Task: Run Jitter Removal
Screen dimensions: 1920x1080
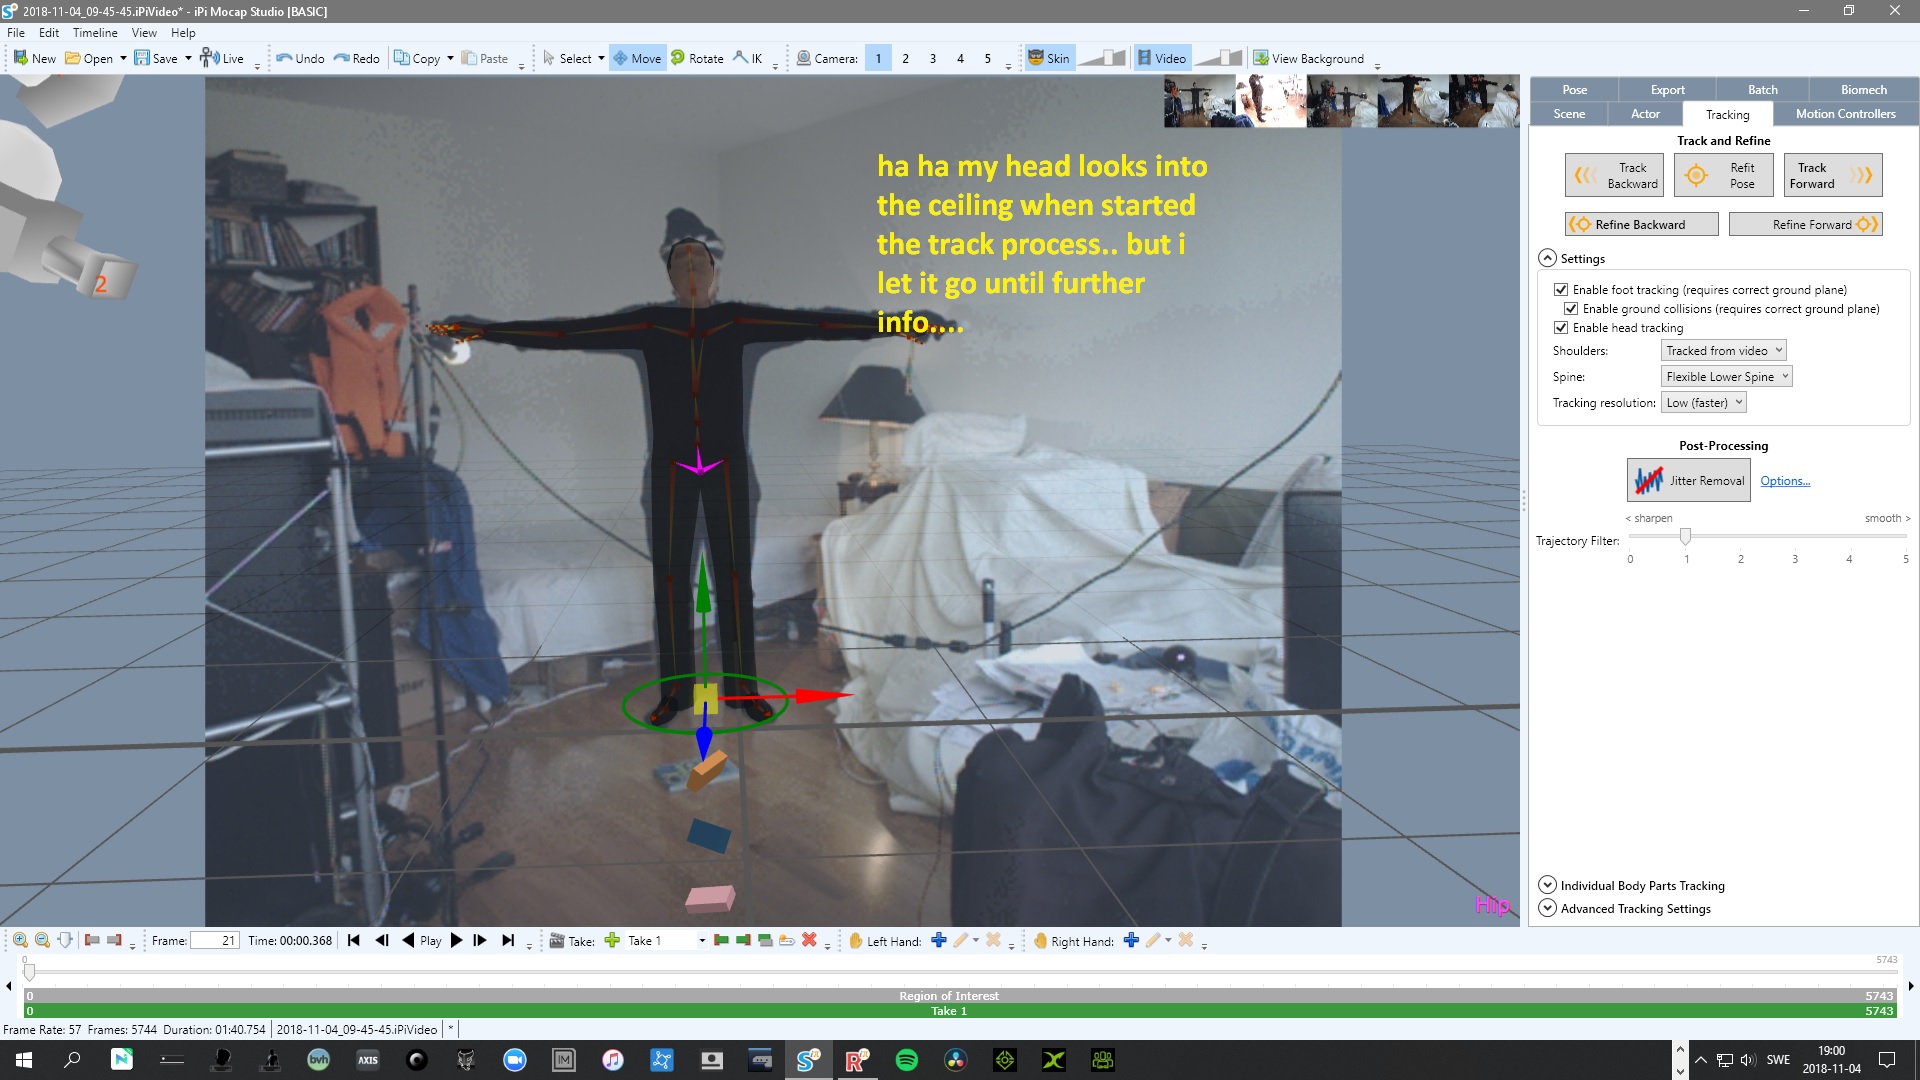Action: tap(1688, 480)
